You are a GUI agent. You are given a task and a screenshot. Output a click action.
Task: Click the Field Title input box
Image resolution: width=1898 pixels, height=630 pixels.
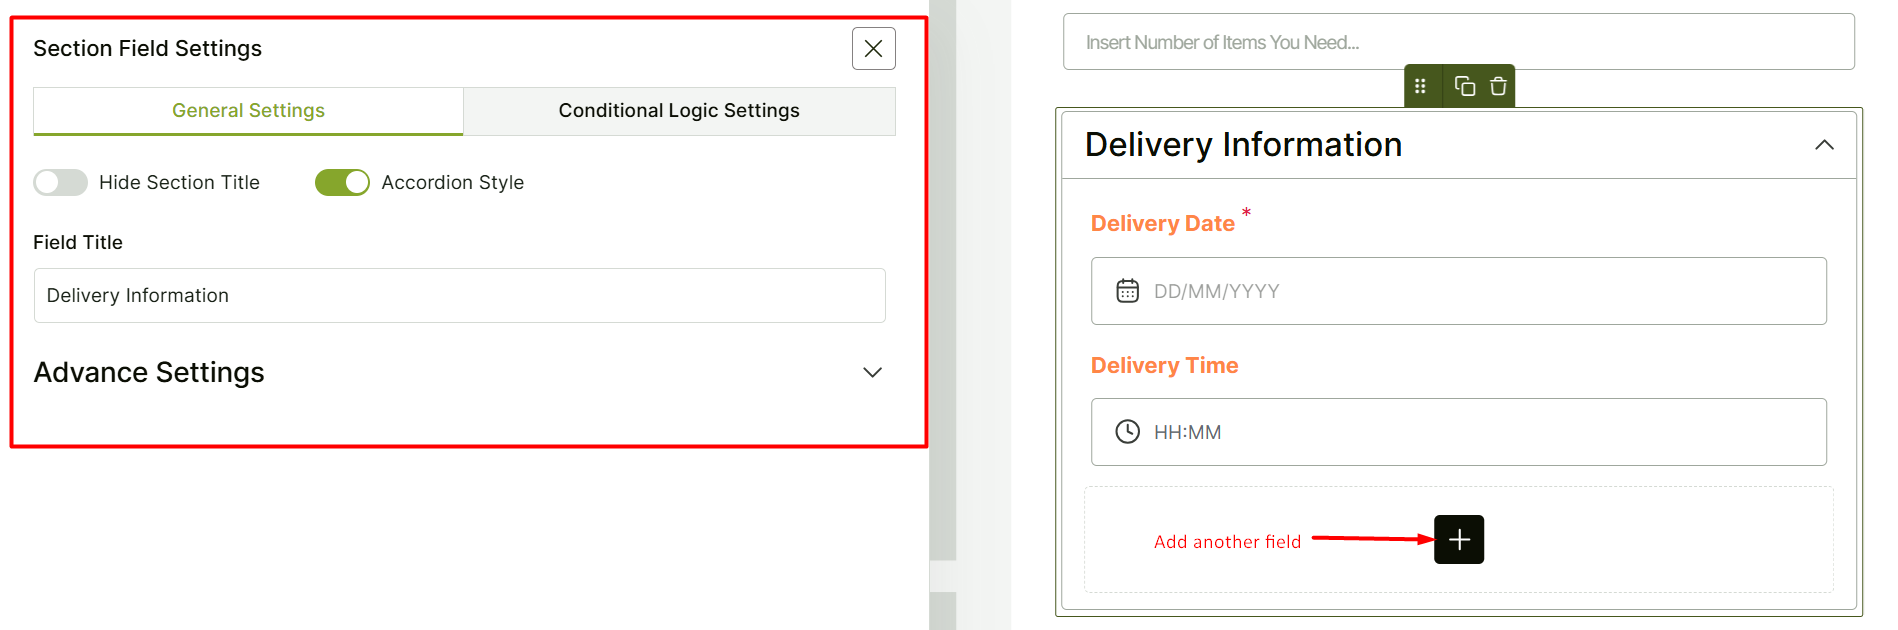pos(459,296)
